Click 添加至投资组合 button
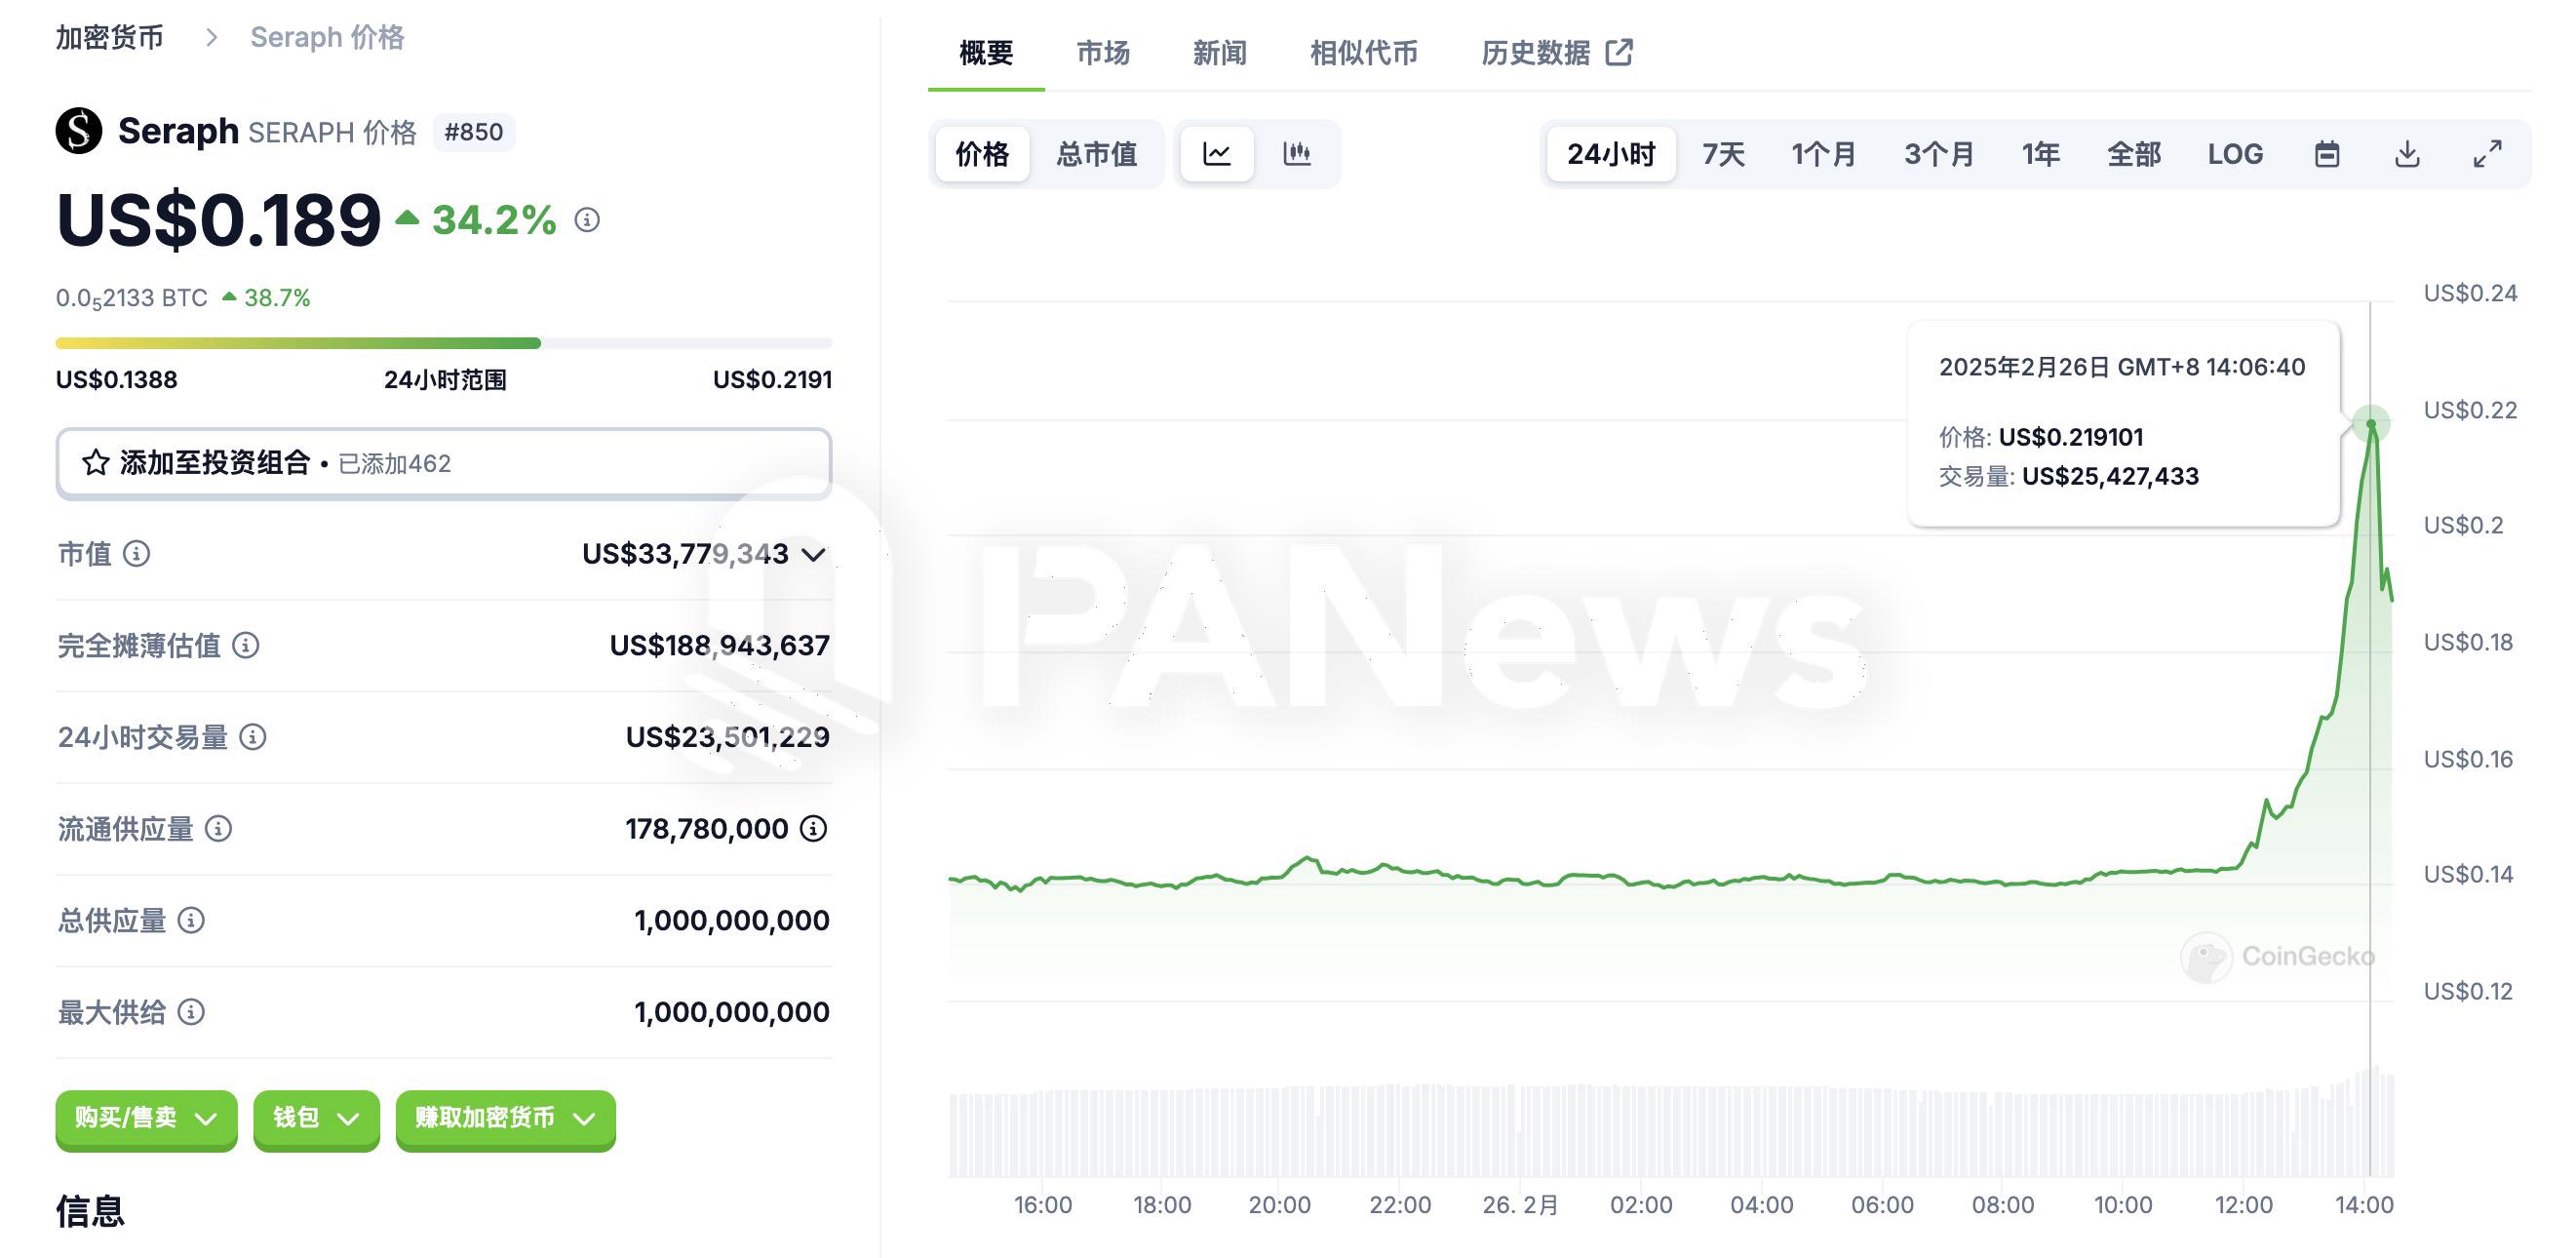This screenshot has height=1258, width=2576. click(444, 463)
